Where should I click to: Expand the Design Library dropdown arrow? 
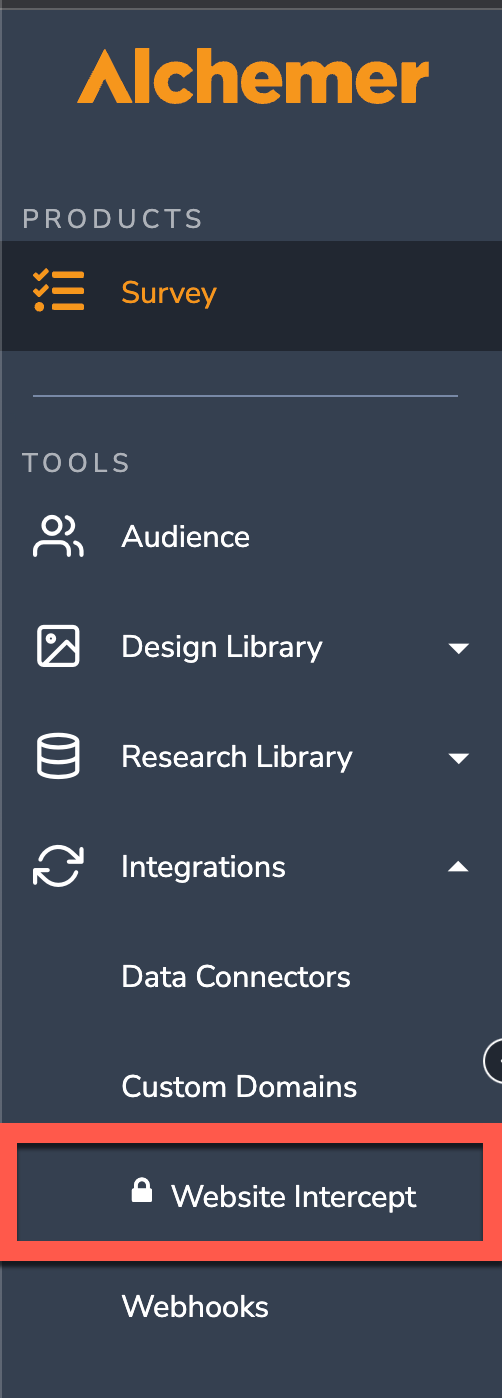pos(458,648)
